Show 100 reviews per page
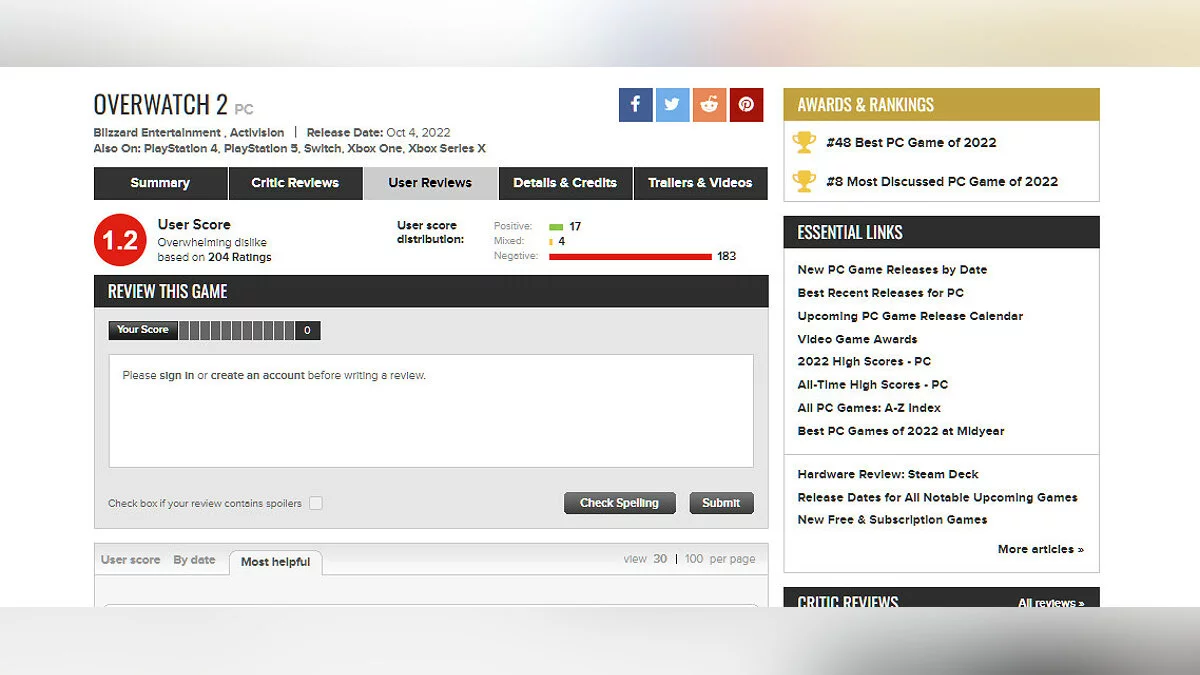The height and width of the screenshot is (675, 1200). (694, 559)
